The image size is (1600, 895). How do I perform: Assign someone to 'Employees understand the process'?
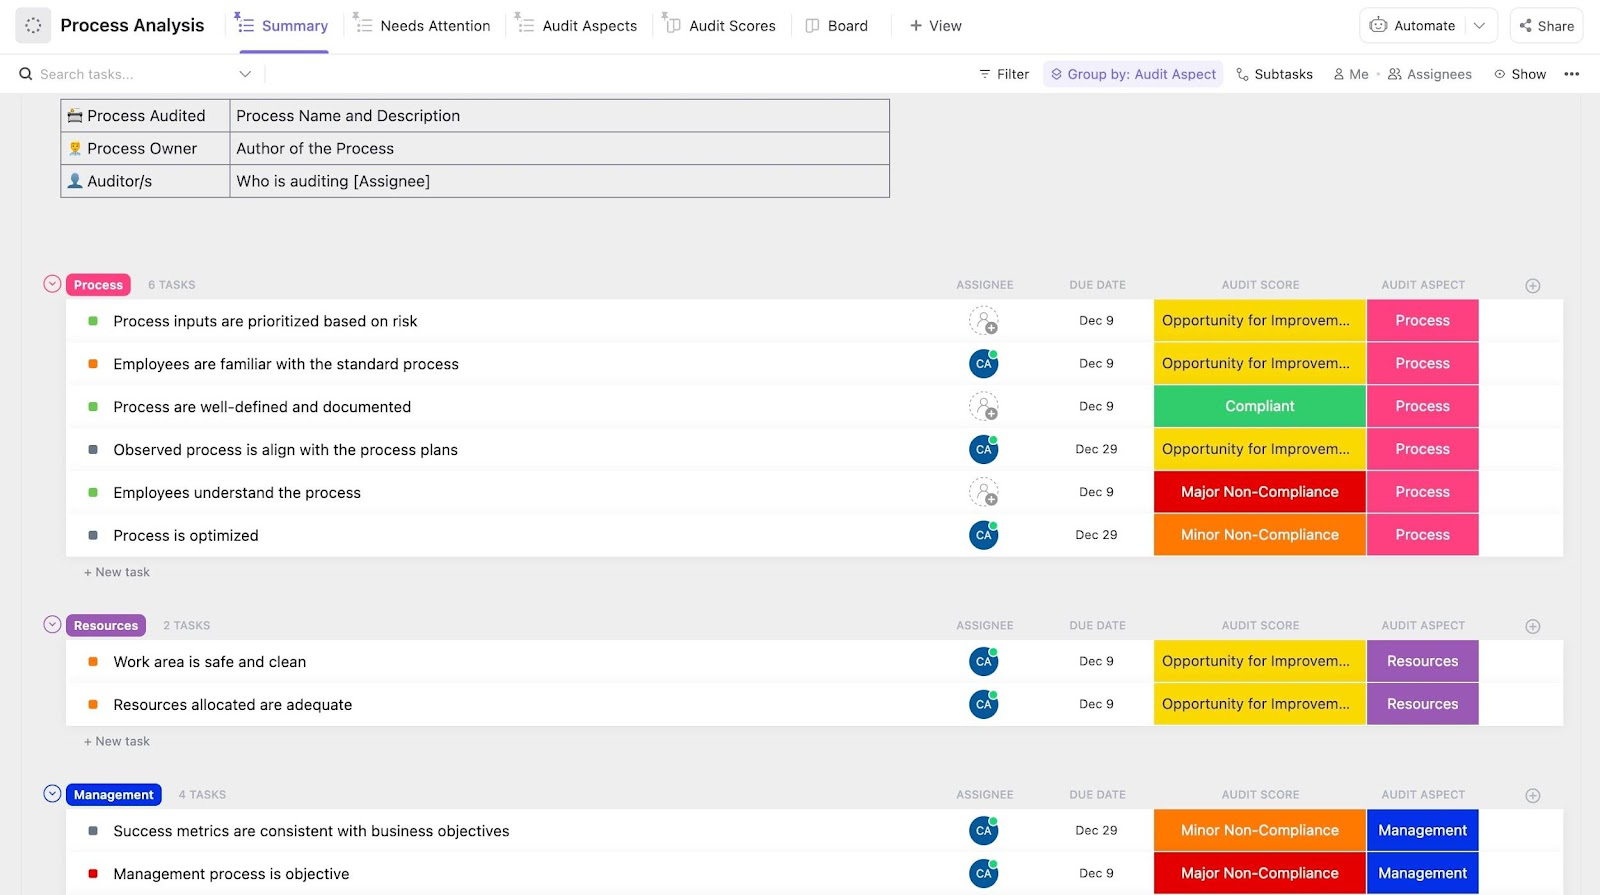point(984,493)
